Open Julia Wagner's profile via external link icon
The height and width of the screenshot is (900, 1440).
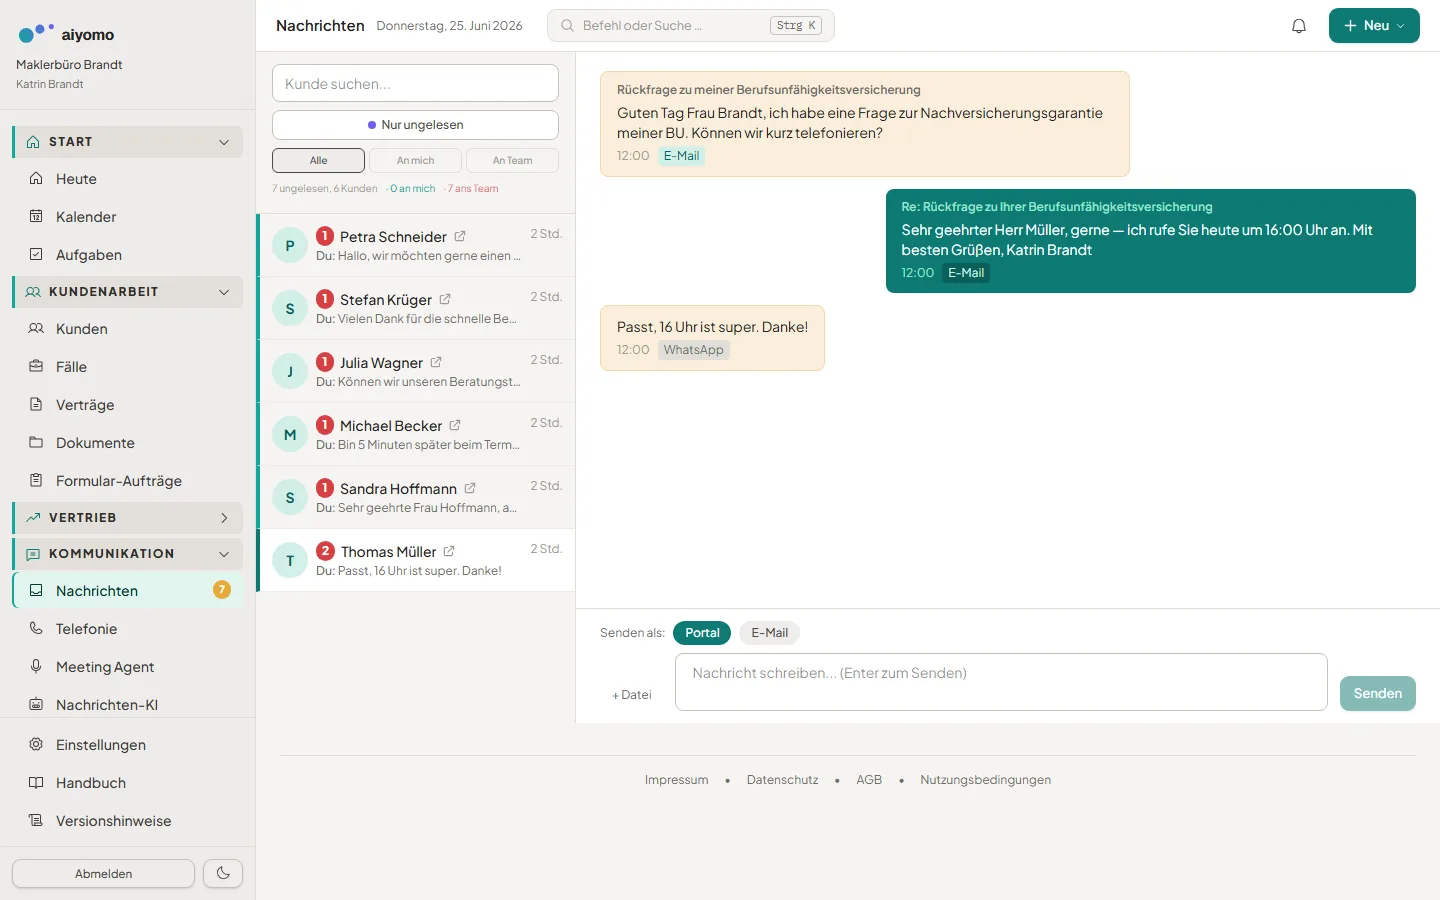(436, 363)
